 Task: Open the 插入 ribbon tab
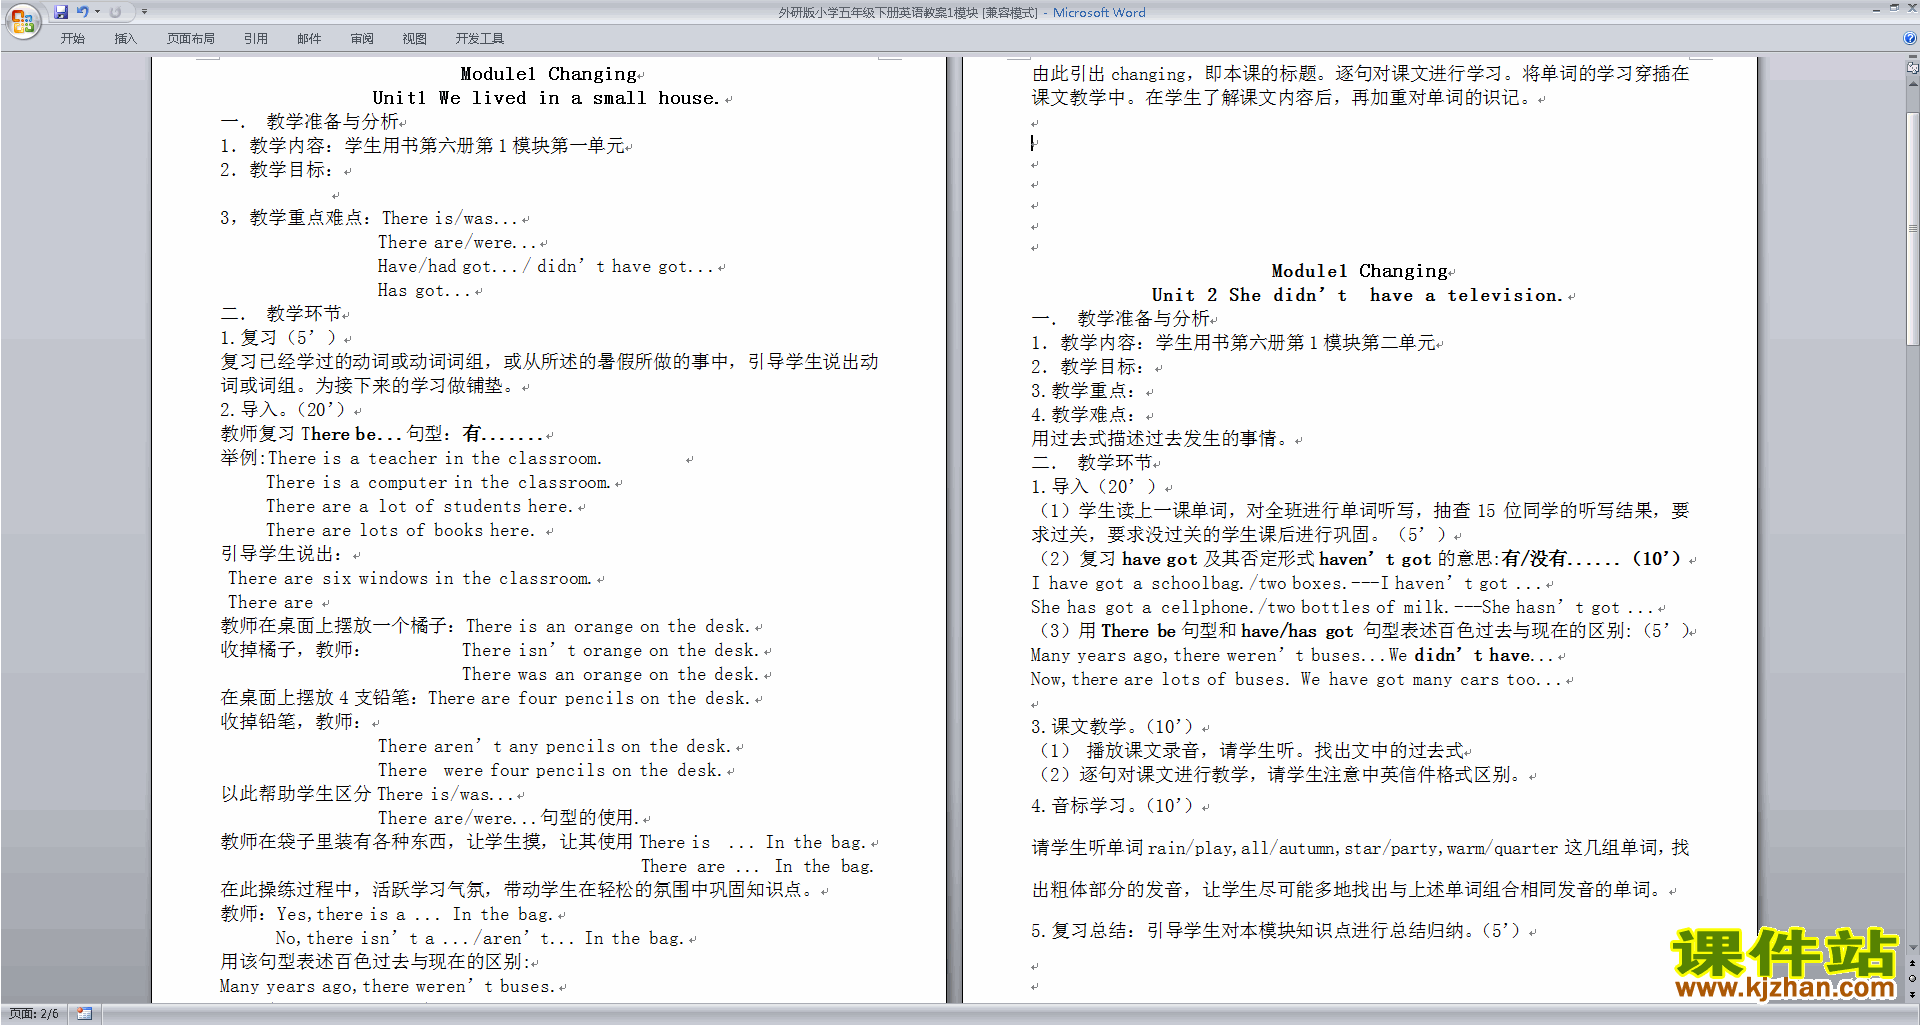pyautogui.click(x=125, y=39)
